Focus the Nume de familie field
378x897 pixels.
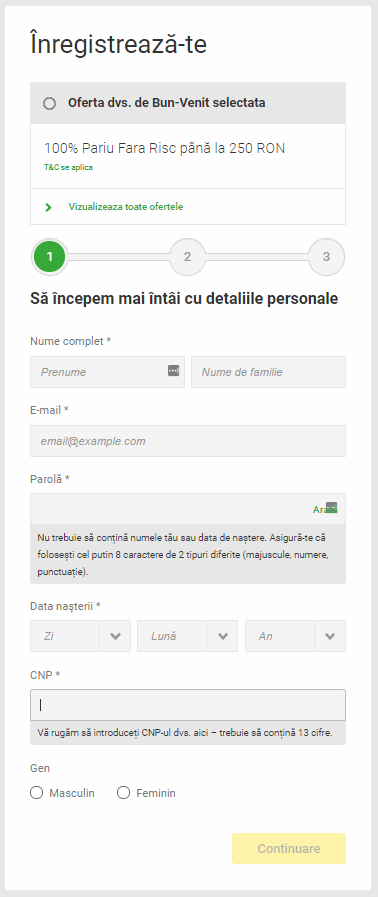268,372
